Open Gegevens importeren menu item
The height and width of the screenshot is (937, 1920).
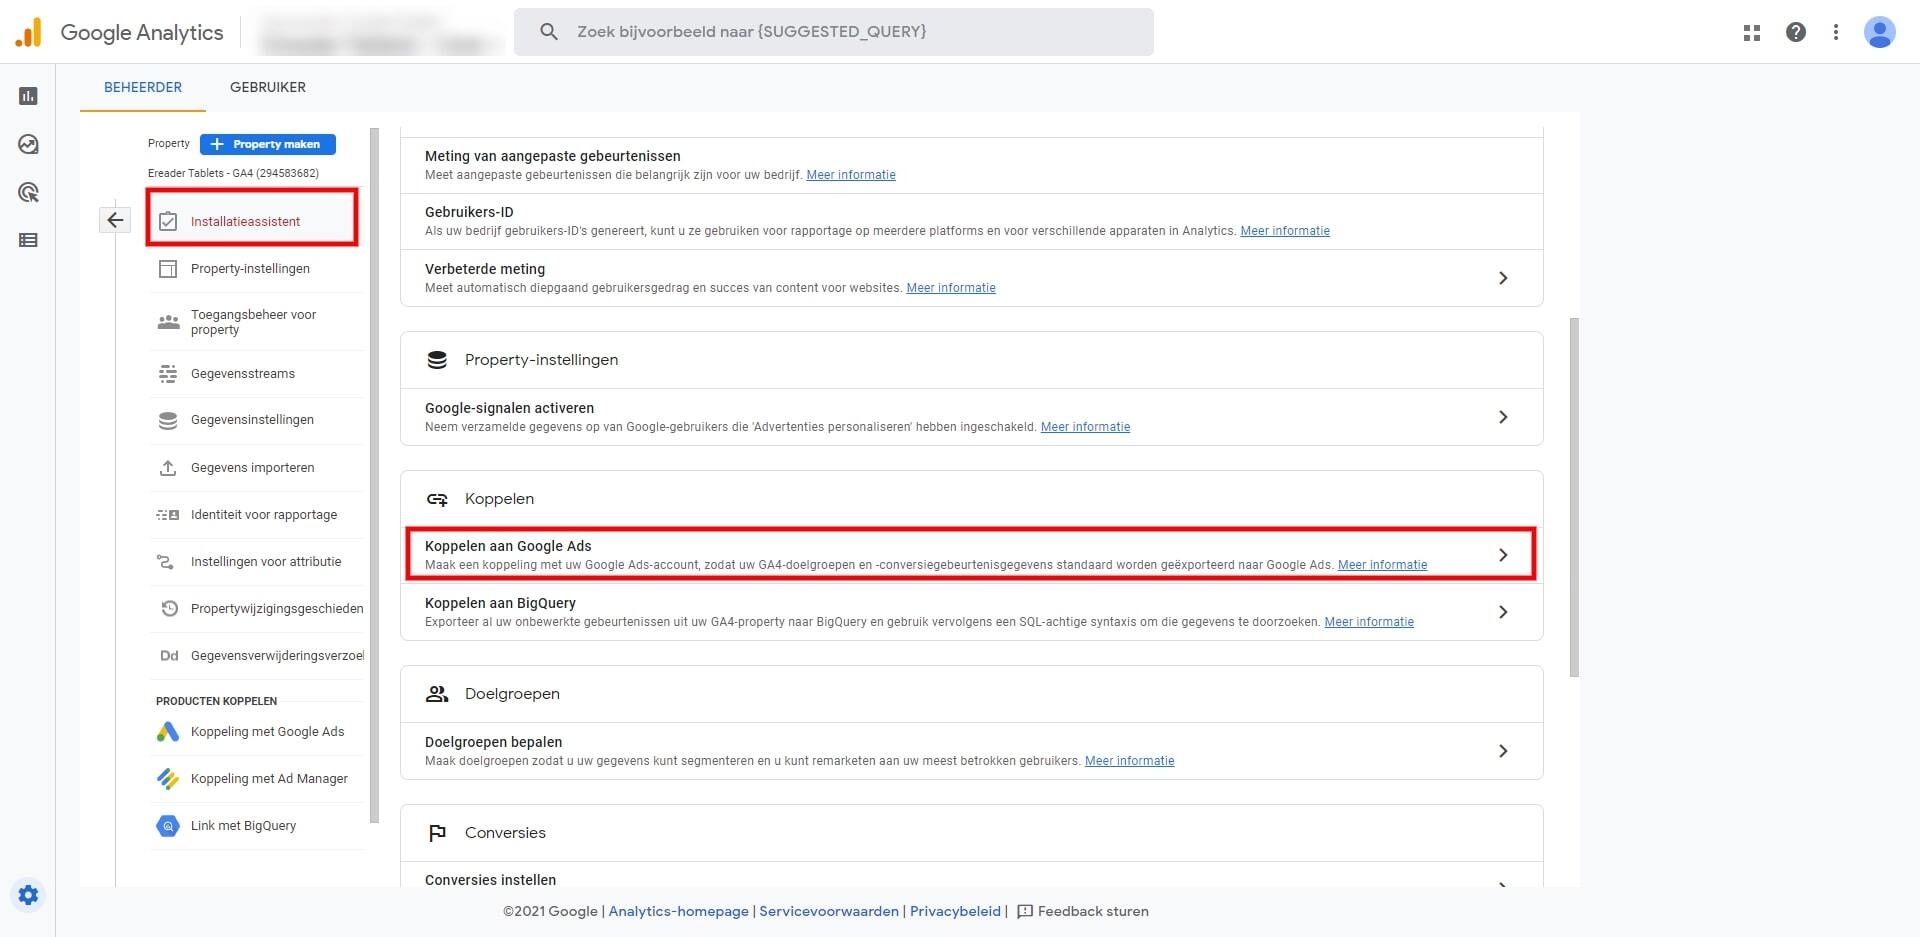tap(257, 468)
